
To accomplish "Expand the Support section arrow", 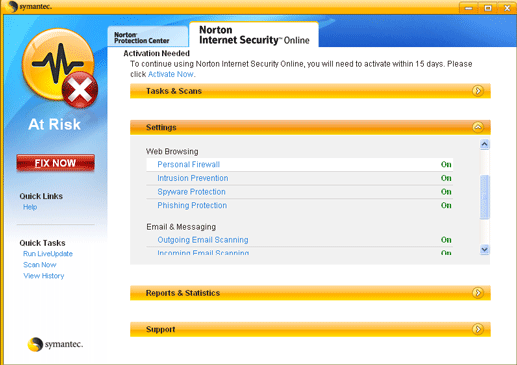I will [x=478, y=329].
